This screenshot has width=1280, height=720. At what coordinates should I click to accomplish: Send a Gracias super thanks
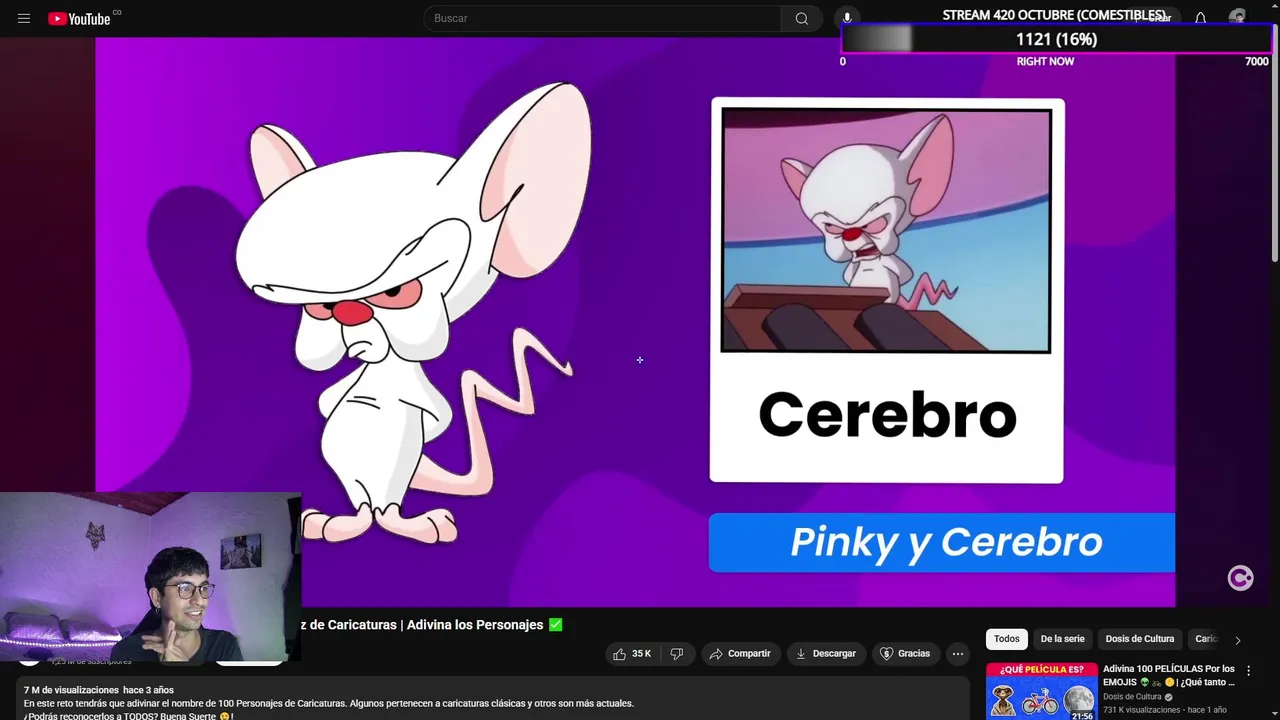tap(905, 653)
